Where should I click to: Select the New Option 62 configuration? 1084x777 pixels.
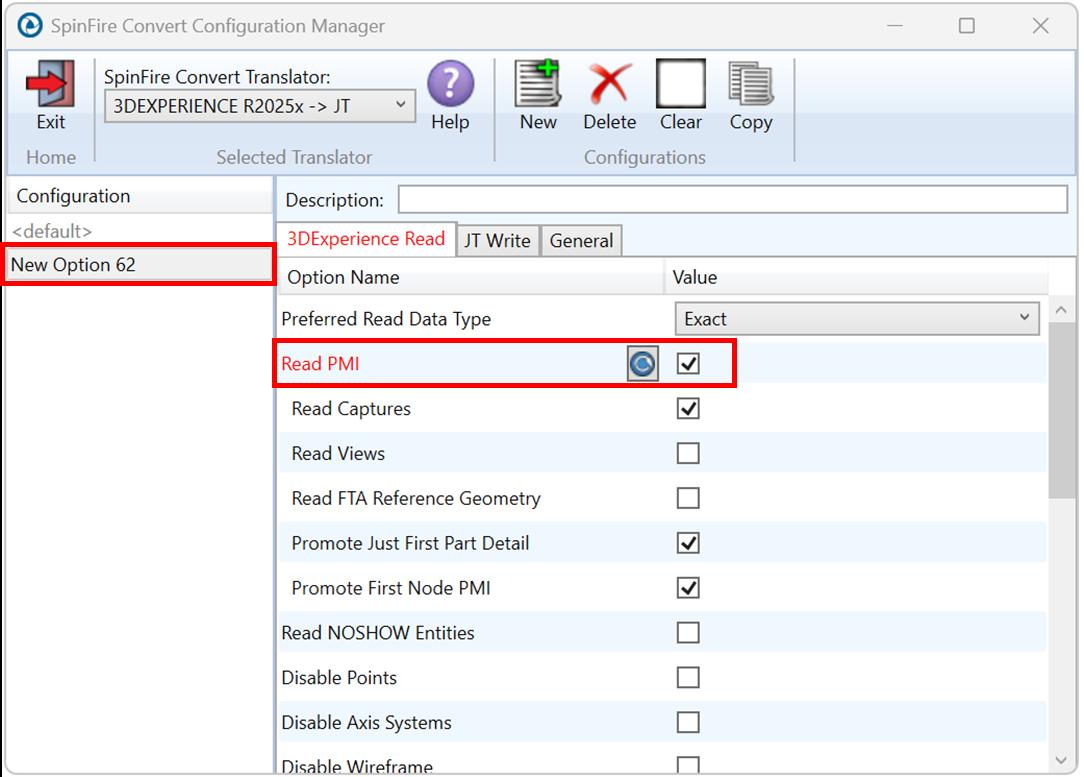point(139,265)
